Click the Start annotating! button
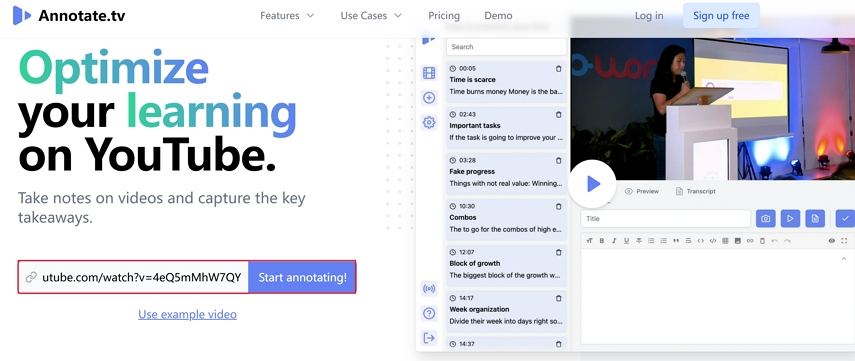Screen dimensions: 855x361 tap(302, 278)
